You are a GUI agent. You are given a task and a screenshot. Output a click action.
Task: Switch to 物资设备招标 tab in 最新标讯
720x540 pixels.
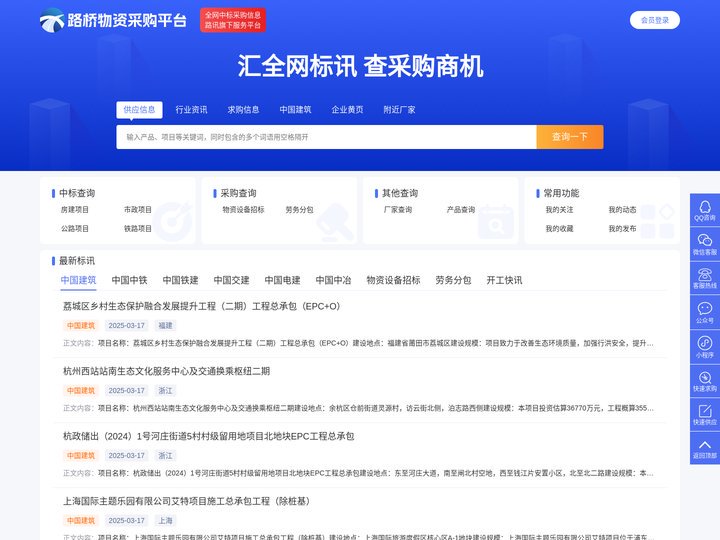[x=394, y=280]
